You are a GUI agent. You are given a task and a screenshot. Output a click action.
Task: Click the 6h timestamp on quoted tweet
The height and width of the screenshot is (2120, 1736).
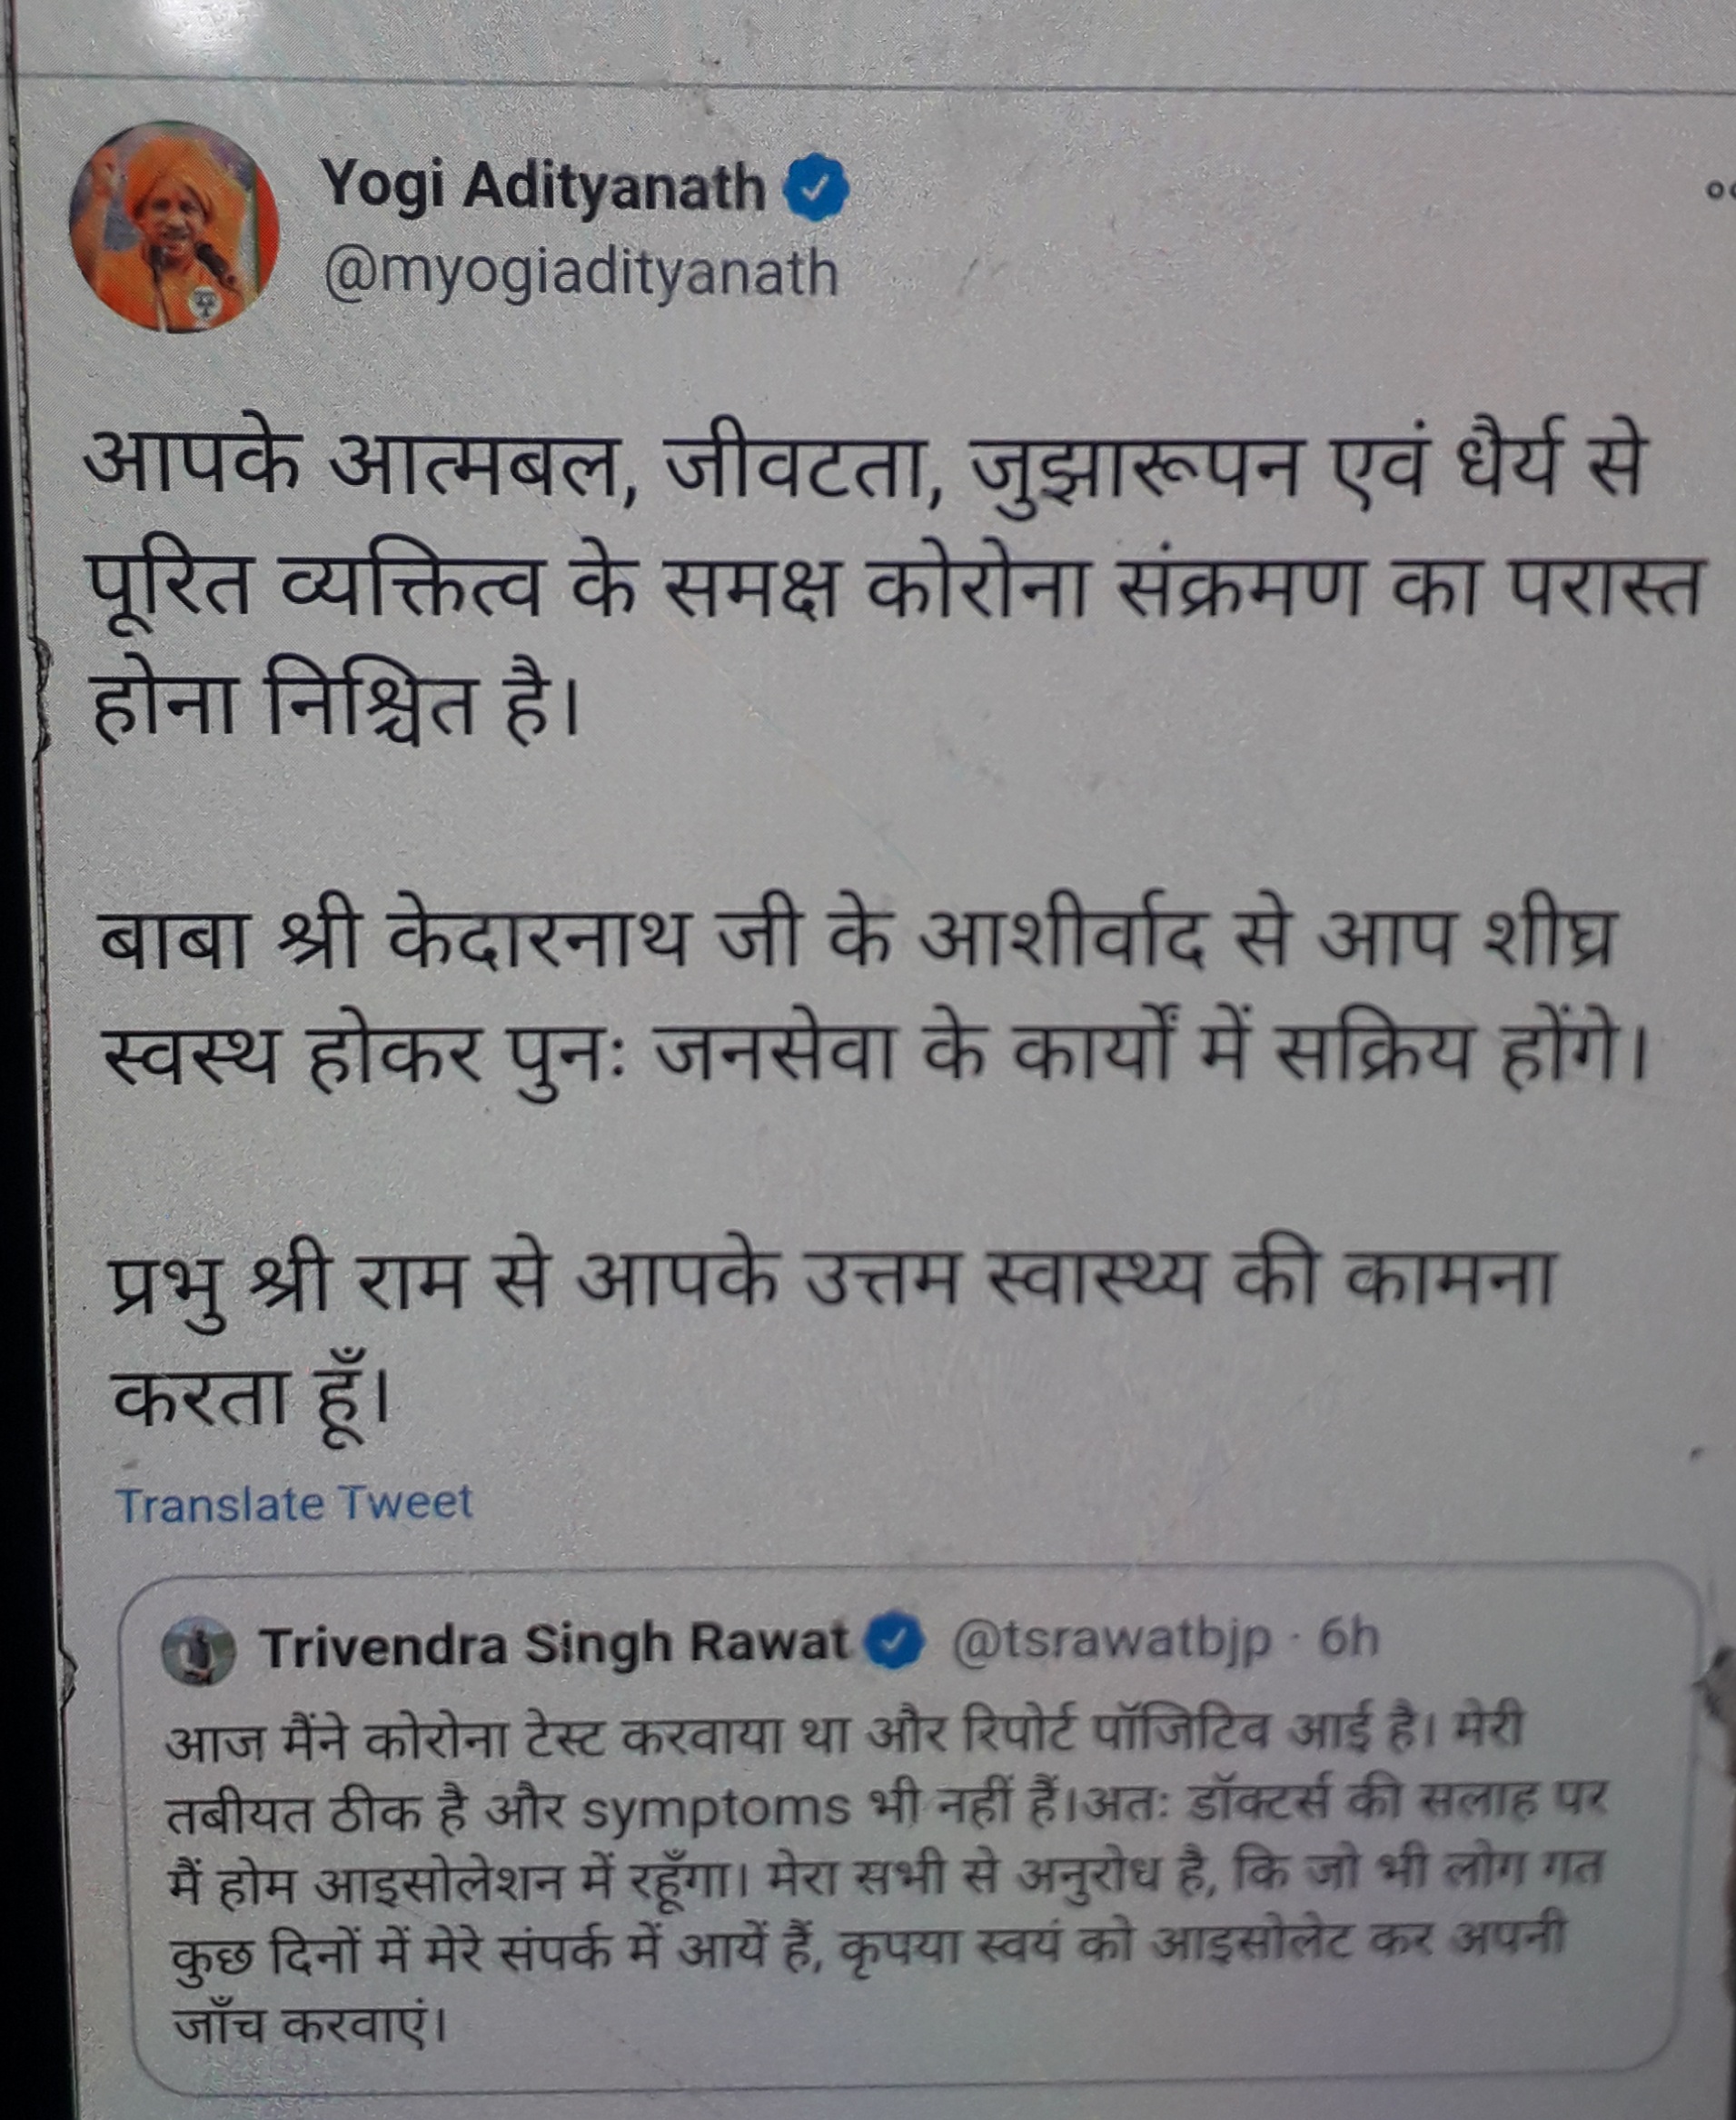[x=1349, y=1639]
